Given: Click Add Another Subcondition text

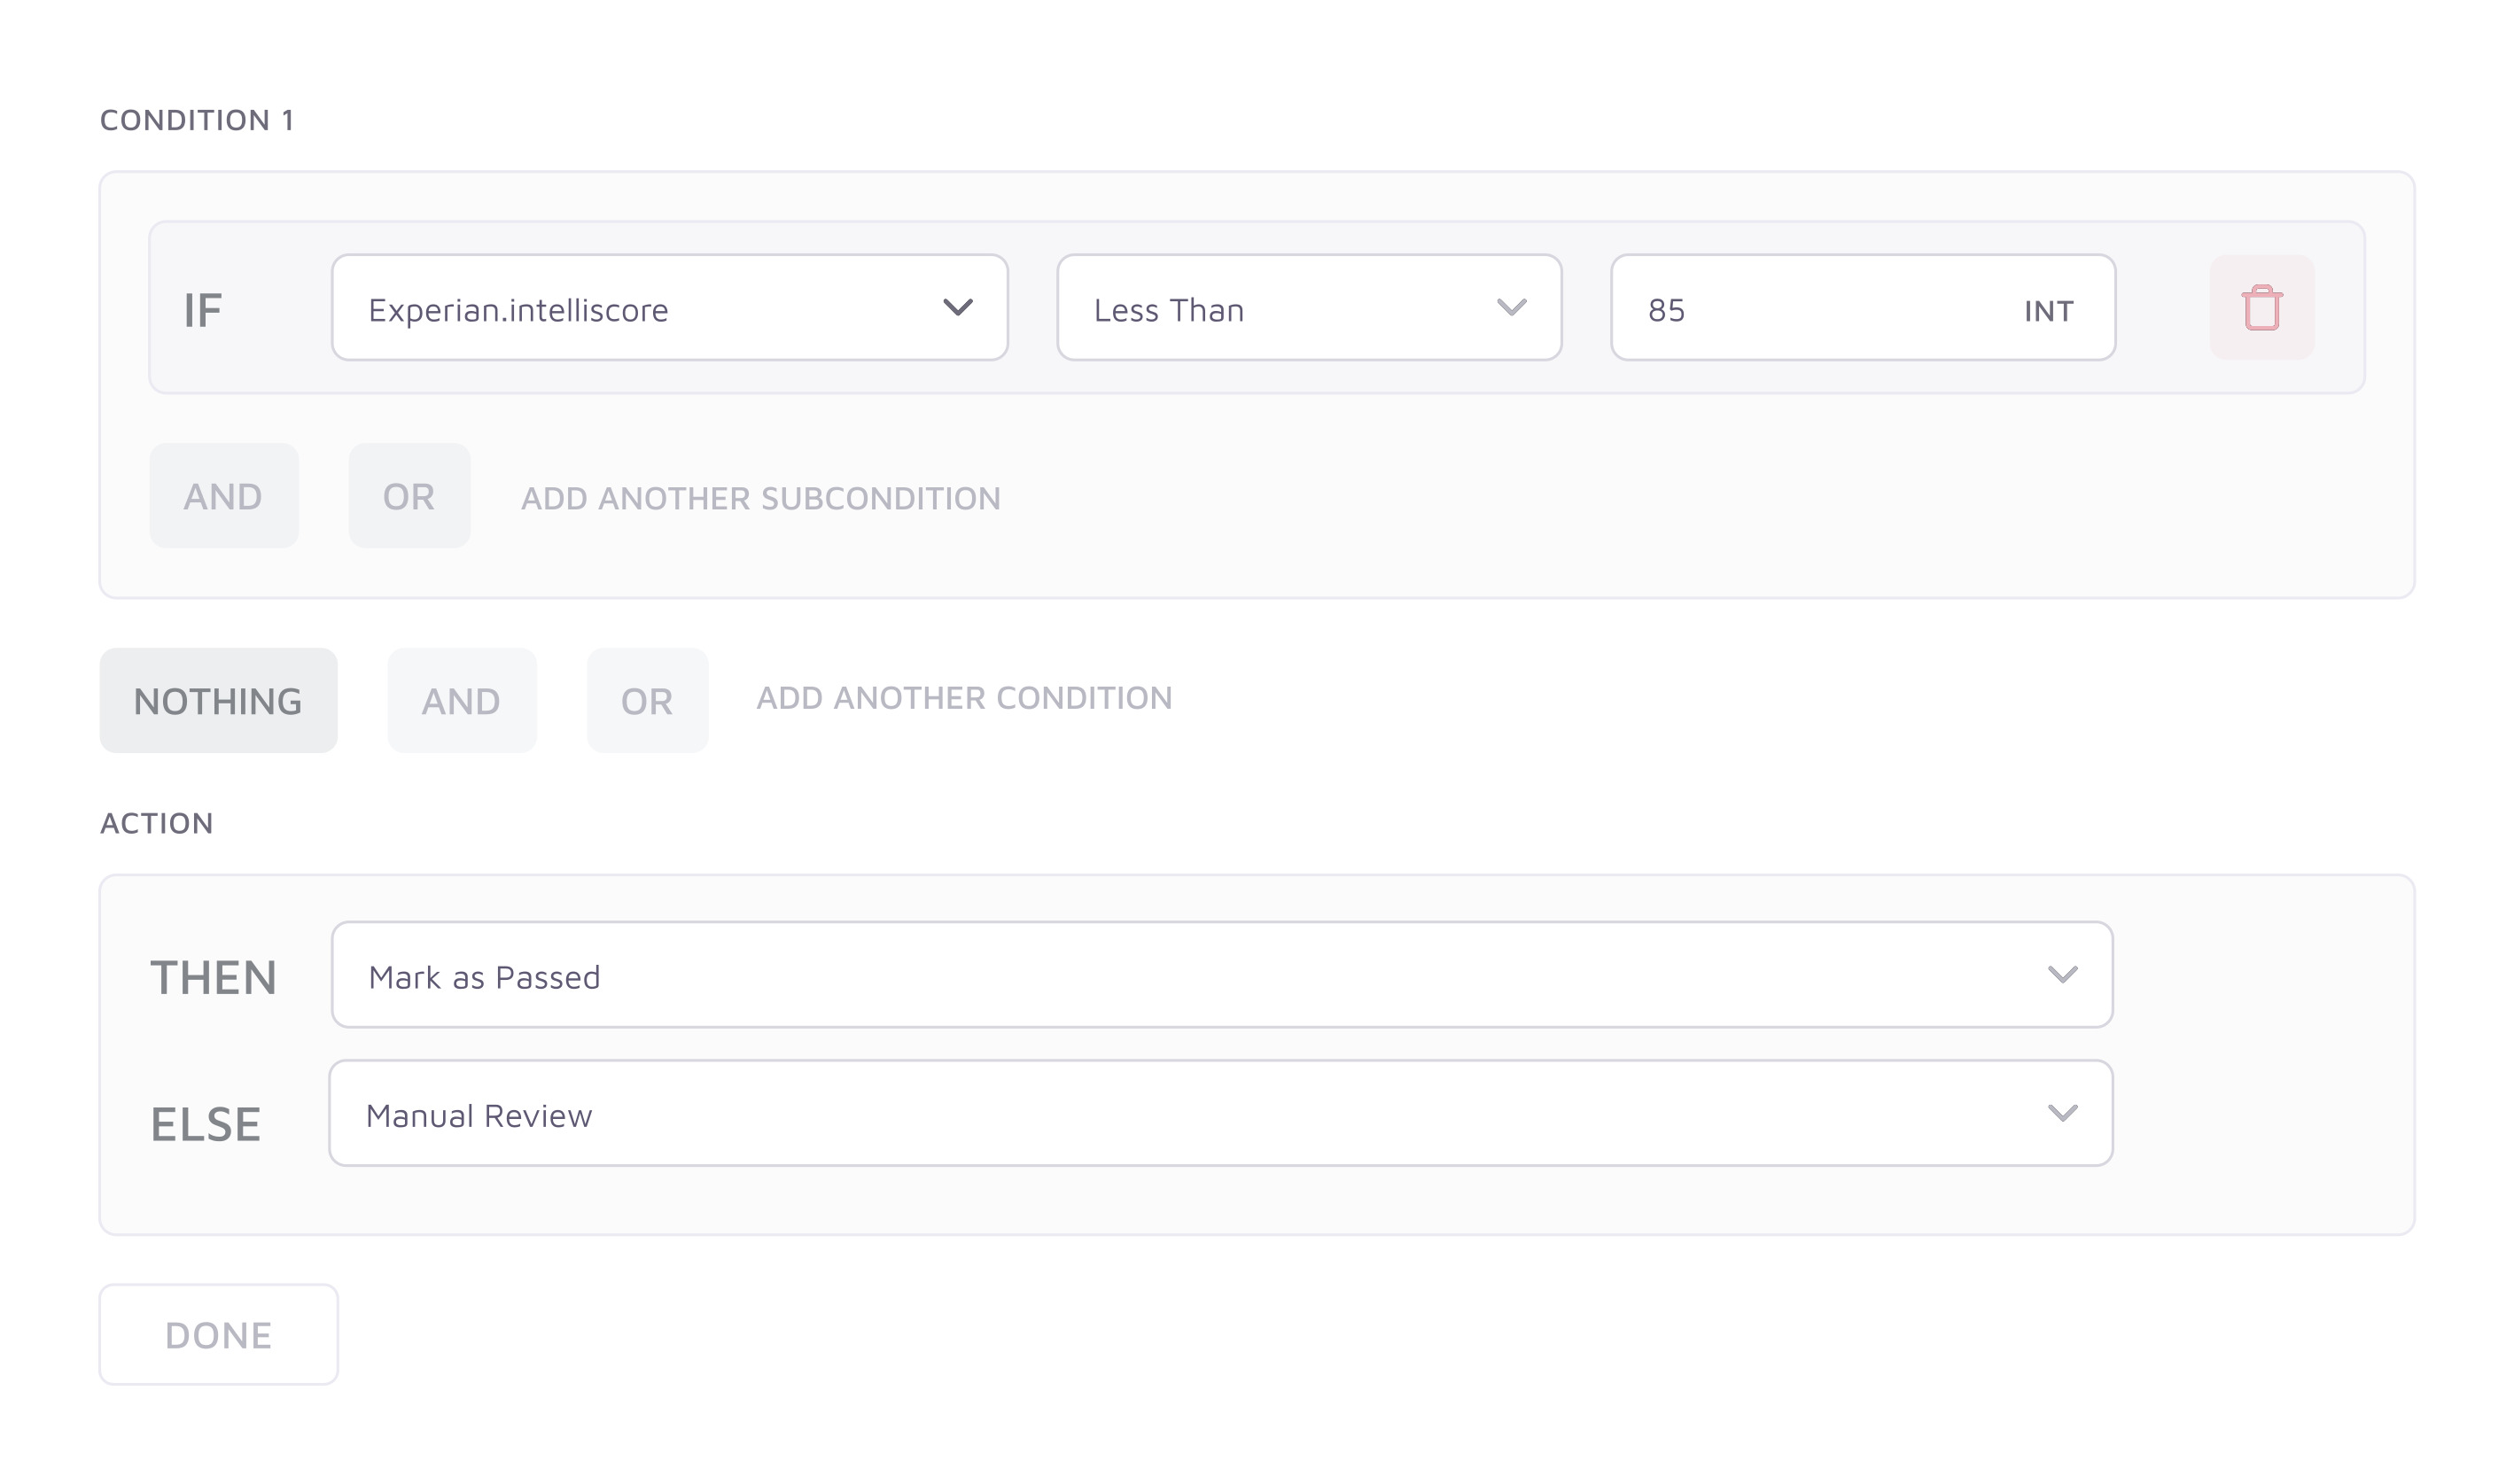Looking at the screenshot, I should pos(760,498).
